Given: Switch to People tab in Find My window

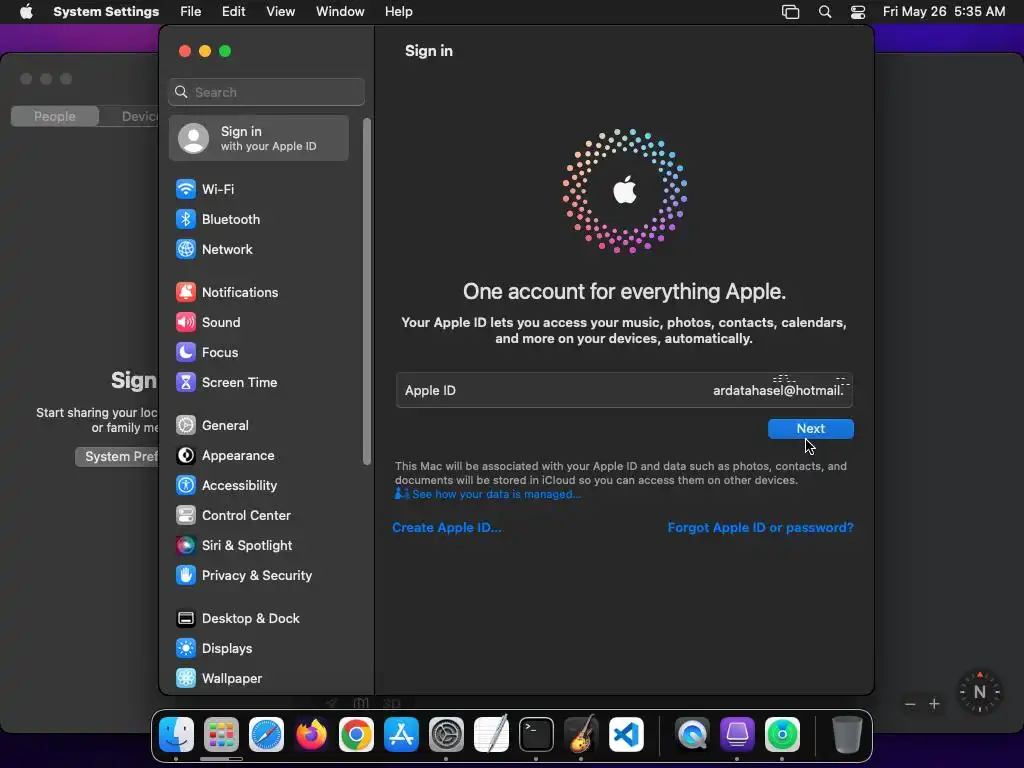Looking at the screenshot, I should [55, 116].
